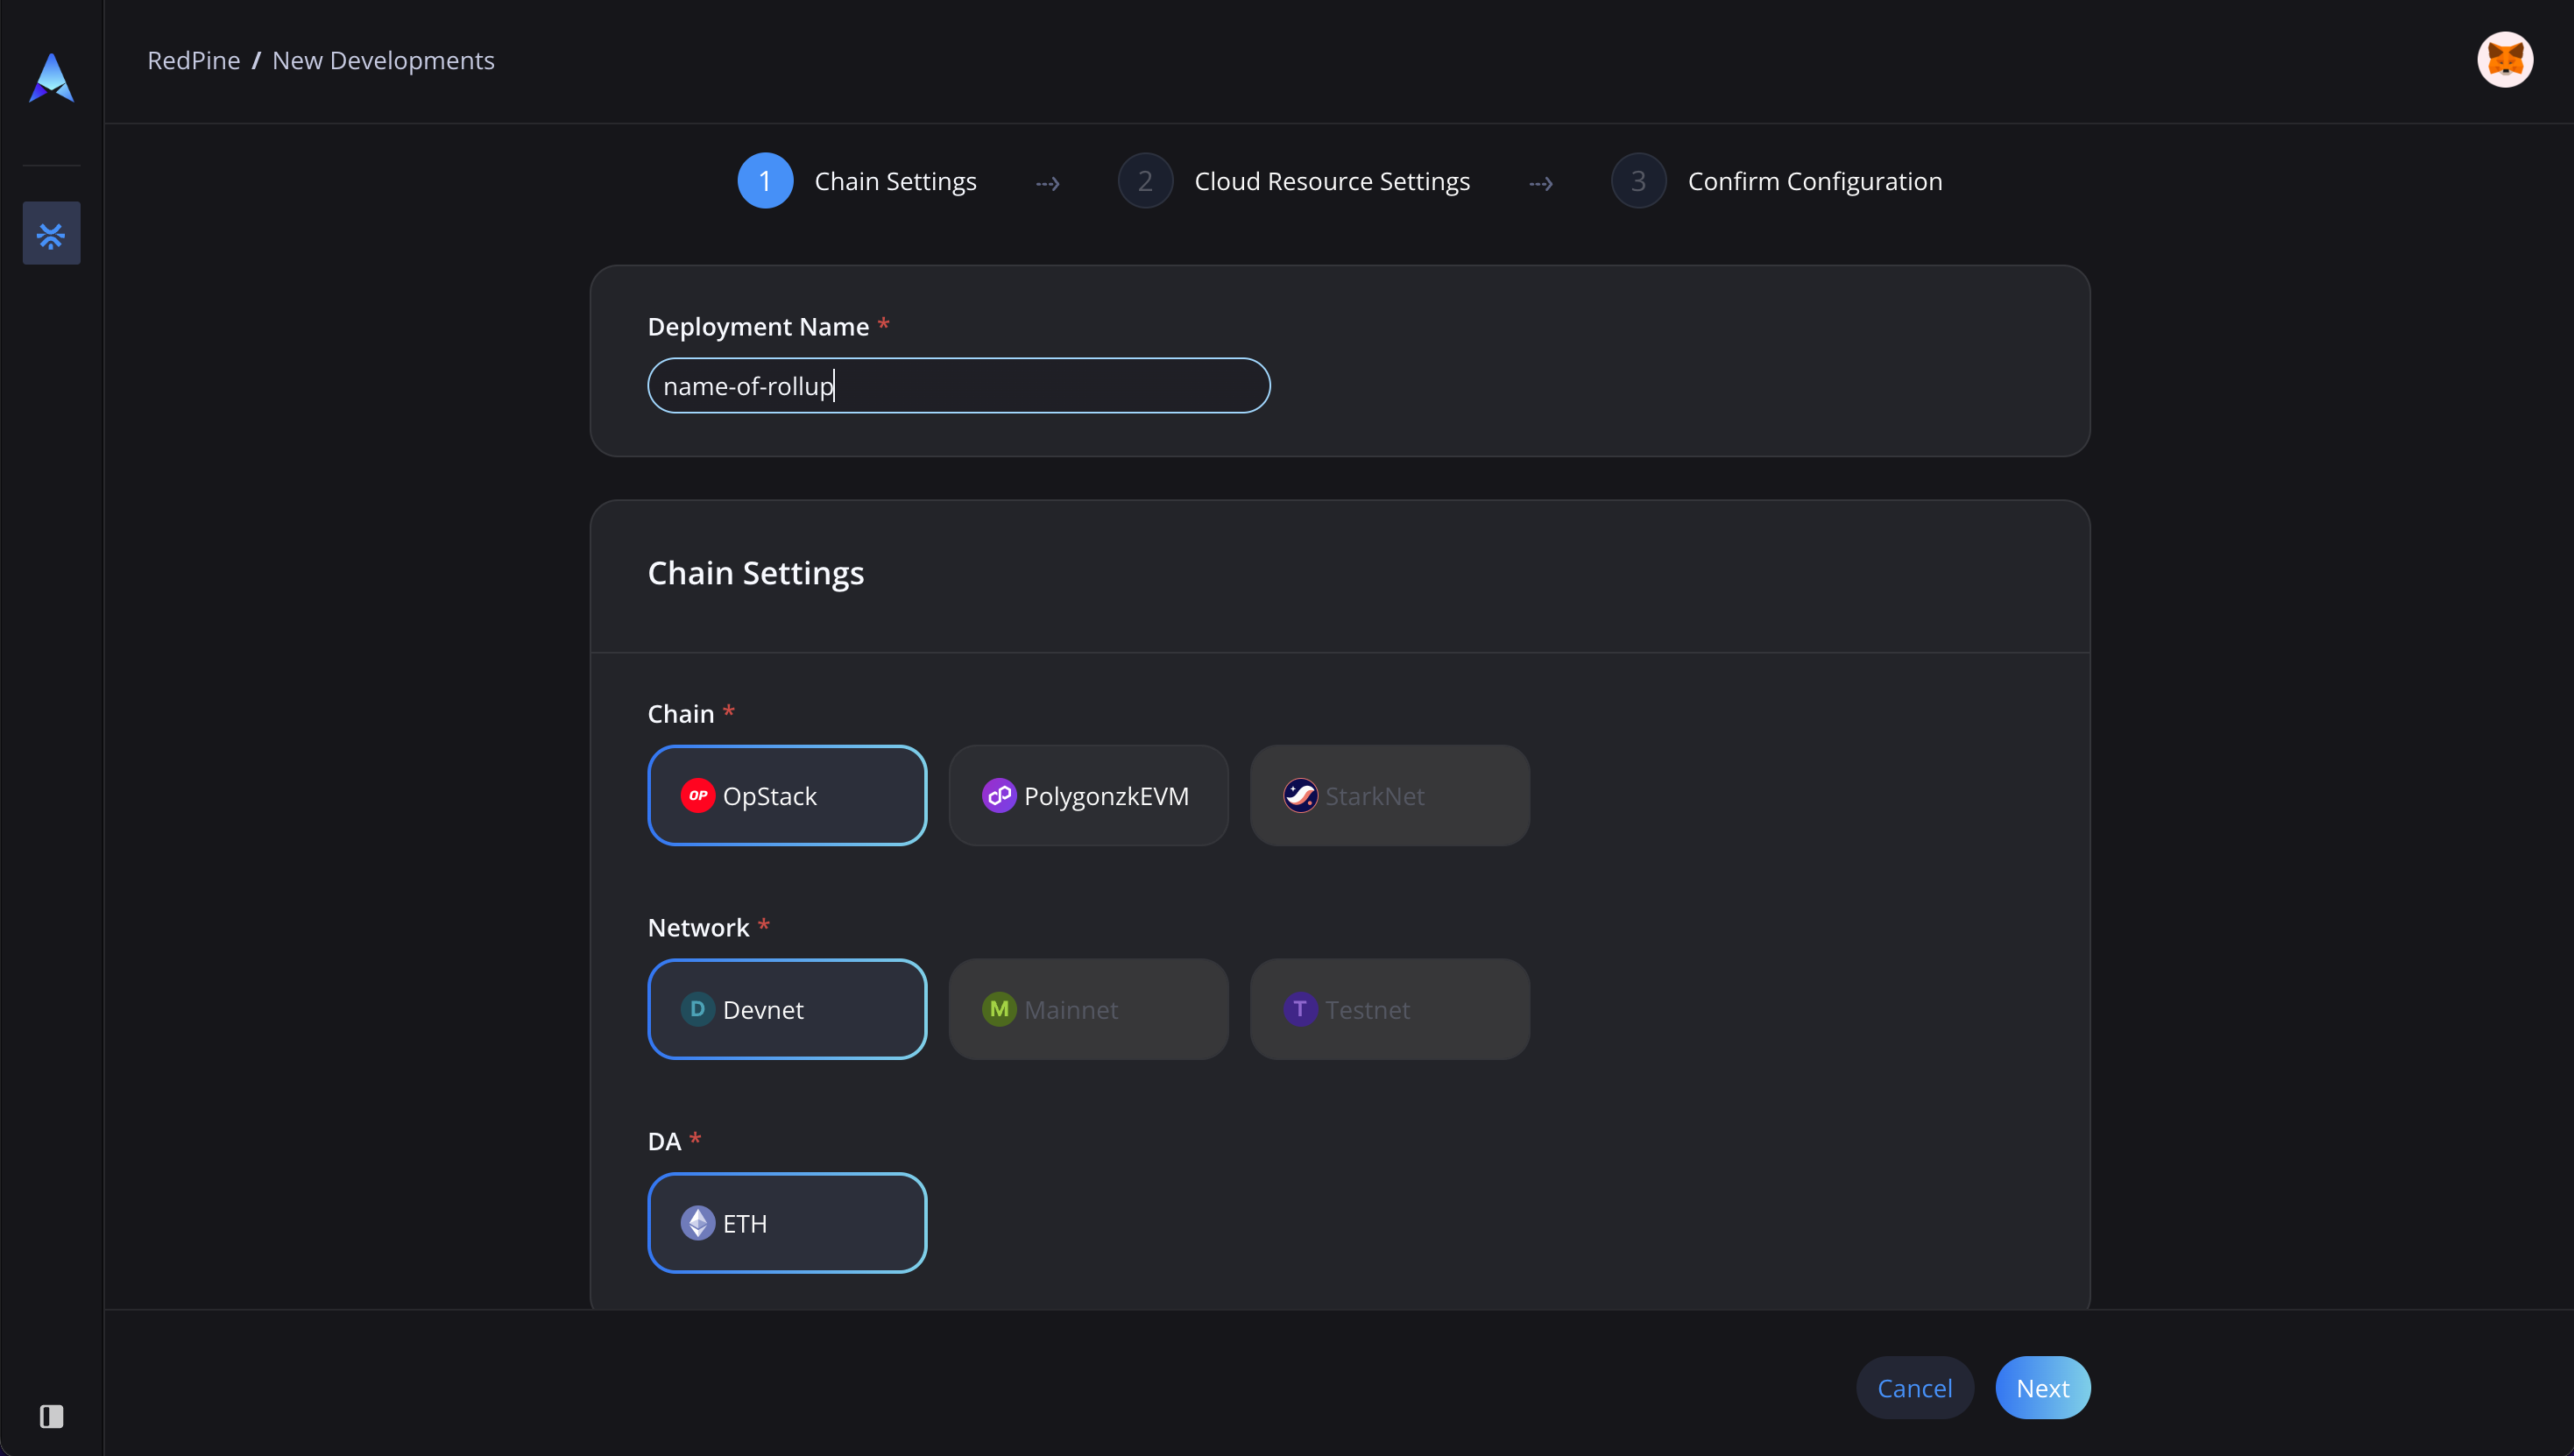This screenshot has height=1456, width=2574.
Task: Select the Testnet T badge icon
Action: pyautogui.click(x=1300, y=1009)
